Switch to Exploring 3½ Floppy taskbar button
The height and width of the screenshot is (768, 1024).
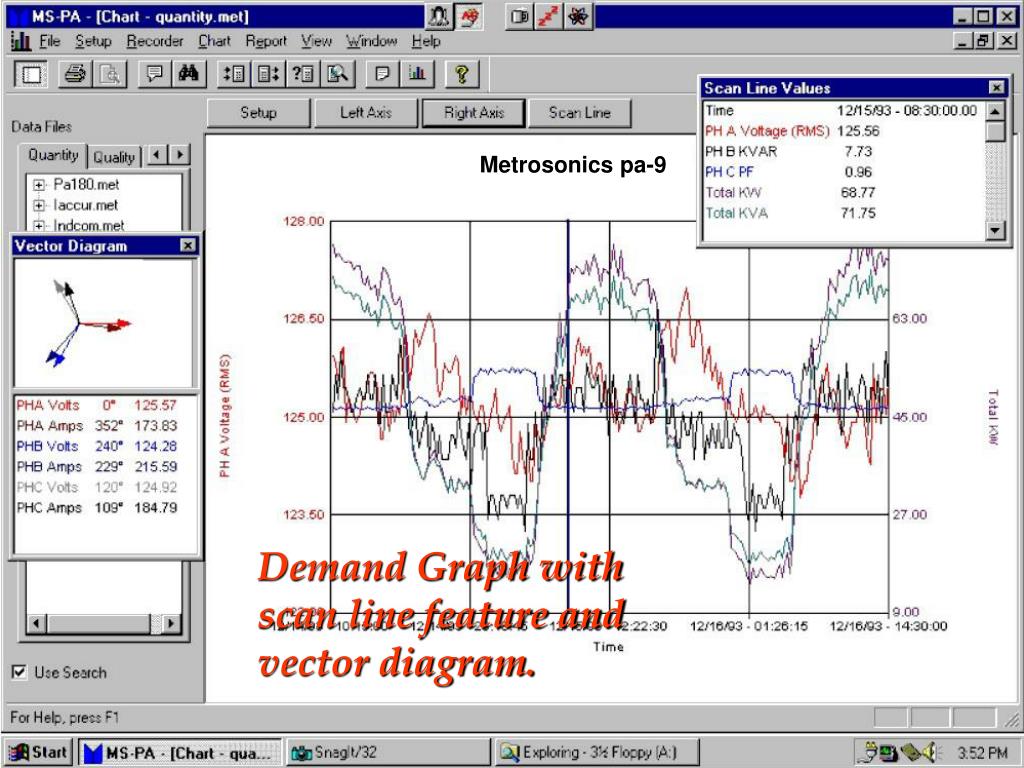pos(596,752)
